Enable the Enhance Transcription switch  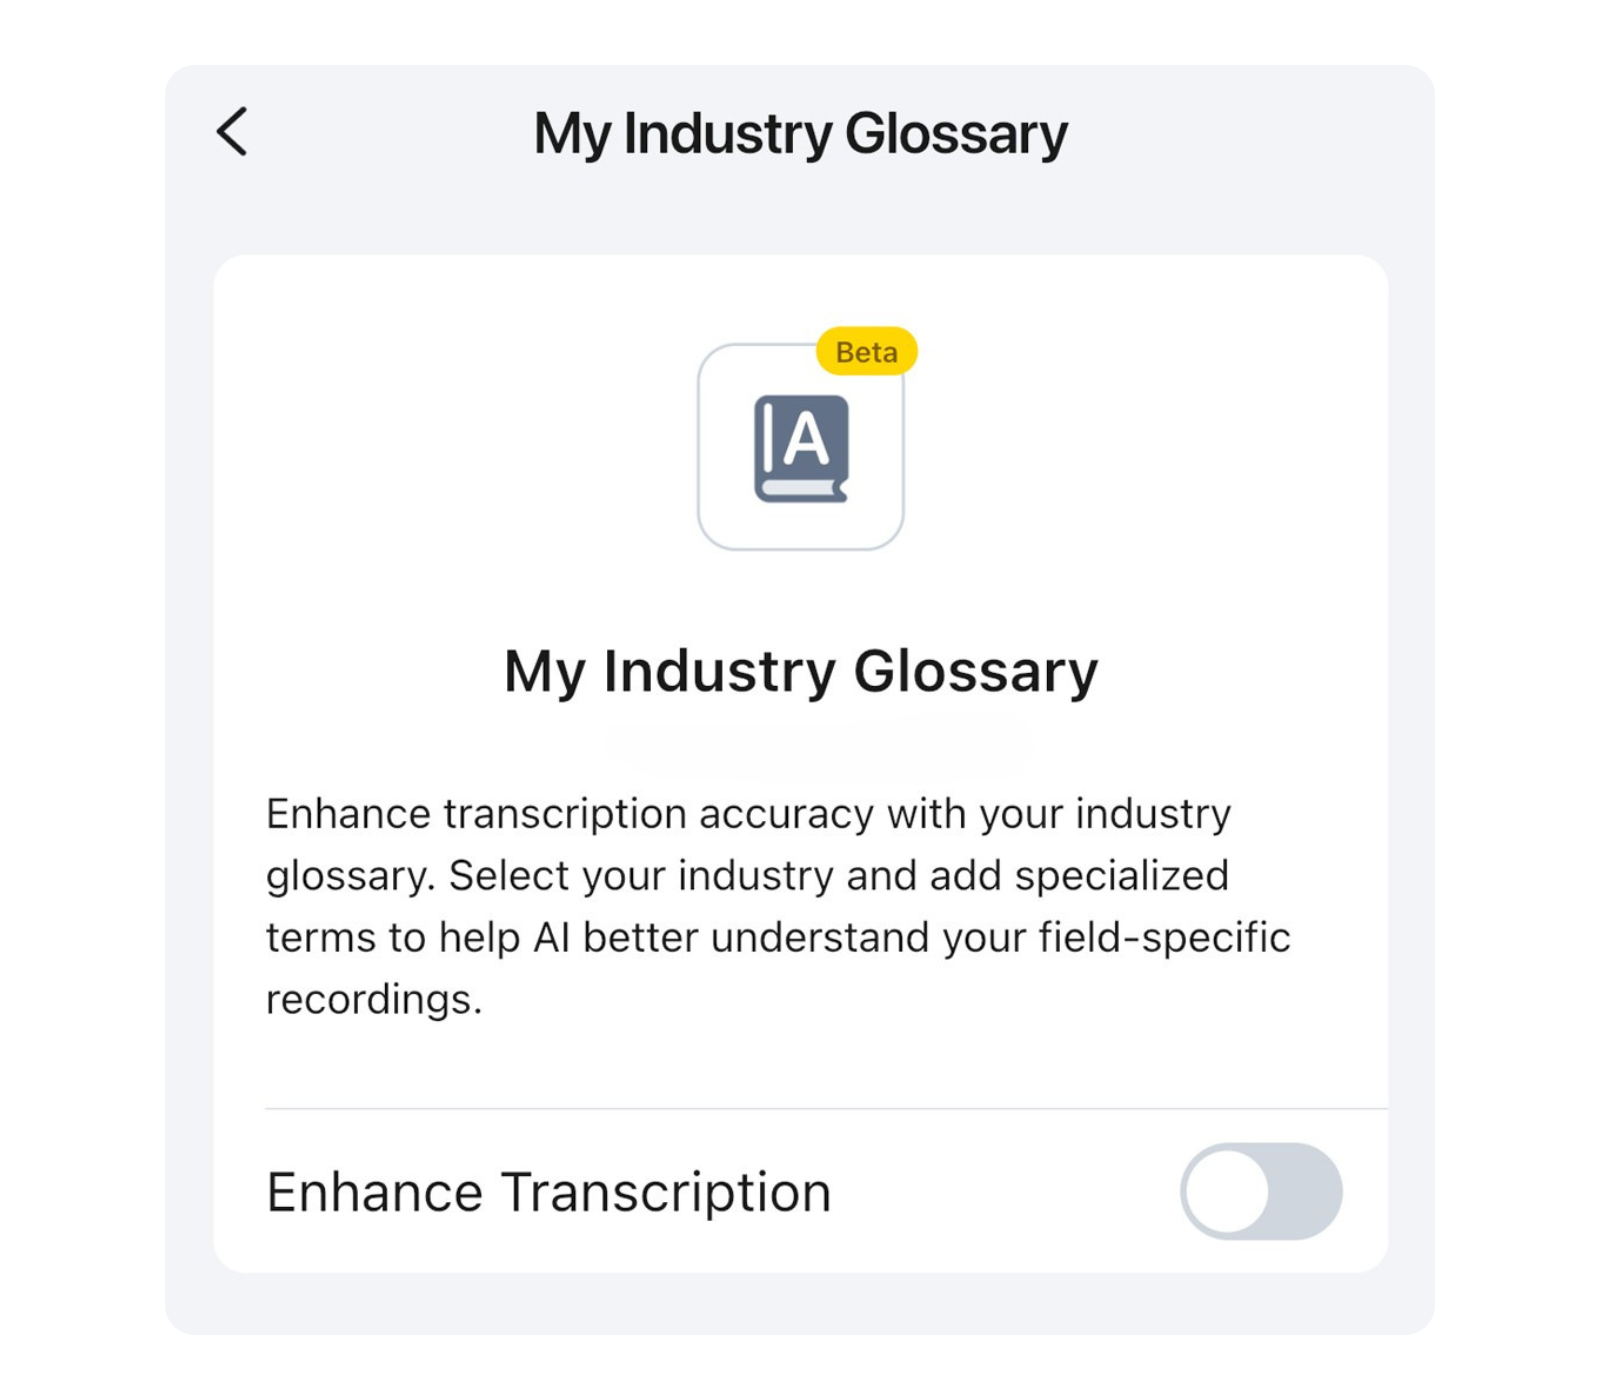pos(1260,1191)
